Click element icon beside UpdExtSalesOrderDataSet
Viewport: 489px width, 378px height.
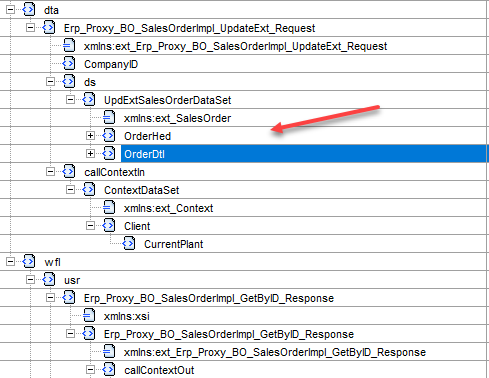pyautogui.click(x=89, y=100)
